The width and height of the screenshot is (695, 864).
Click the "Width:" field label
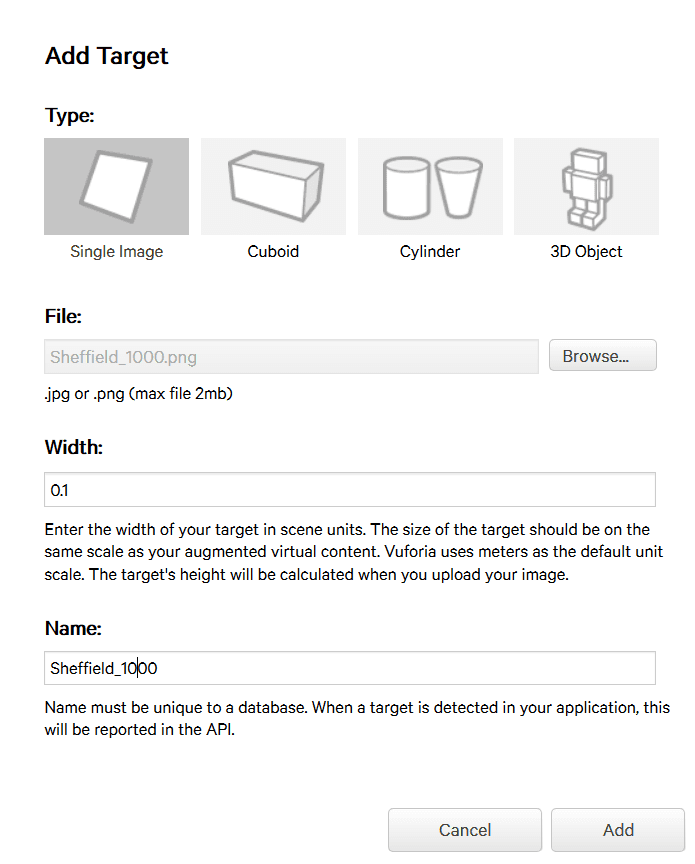click(x=74, y=447)
